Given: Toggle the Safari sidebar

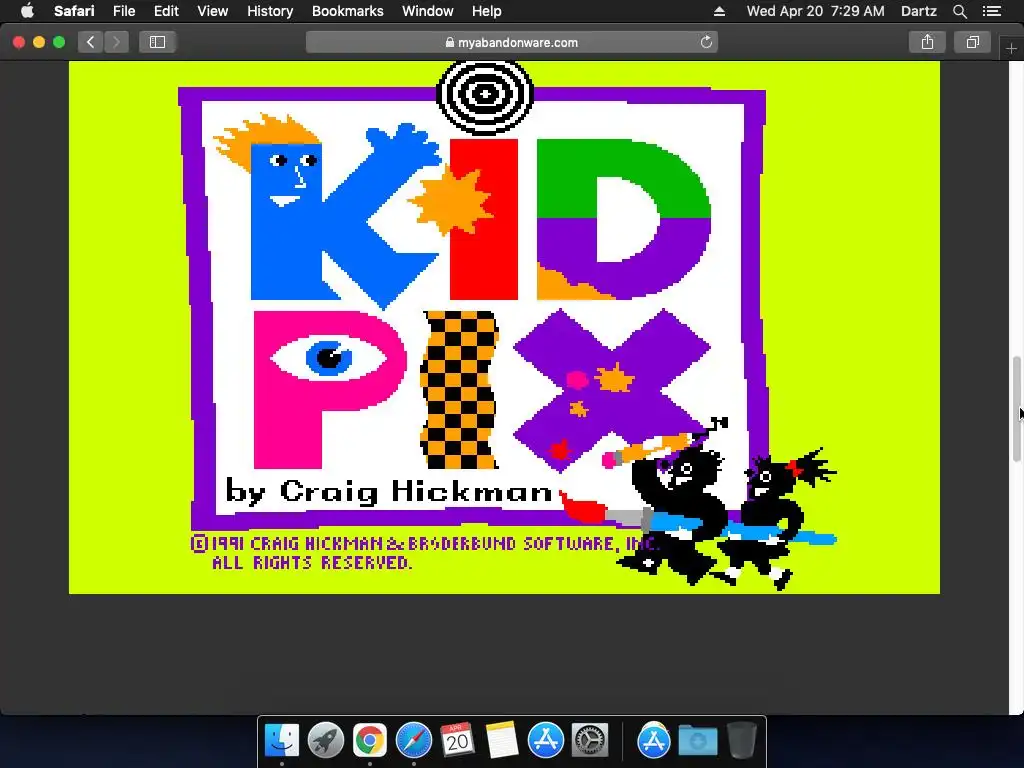Looking at the screenshot, I should [x=157, y=42].
